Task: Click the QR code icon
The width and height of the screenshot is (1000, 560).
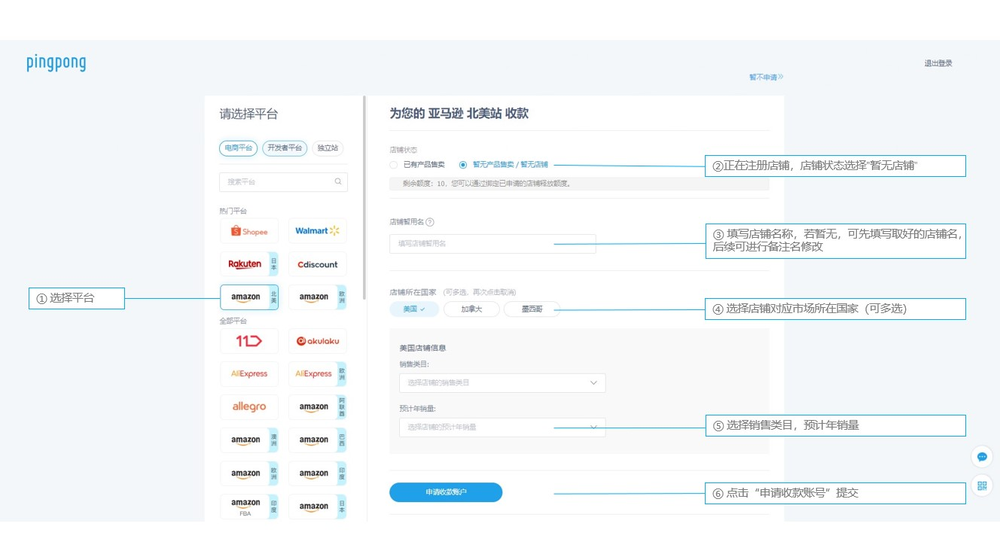Action: 982,486
